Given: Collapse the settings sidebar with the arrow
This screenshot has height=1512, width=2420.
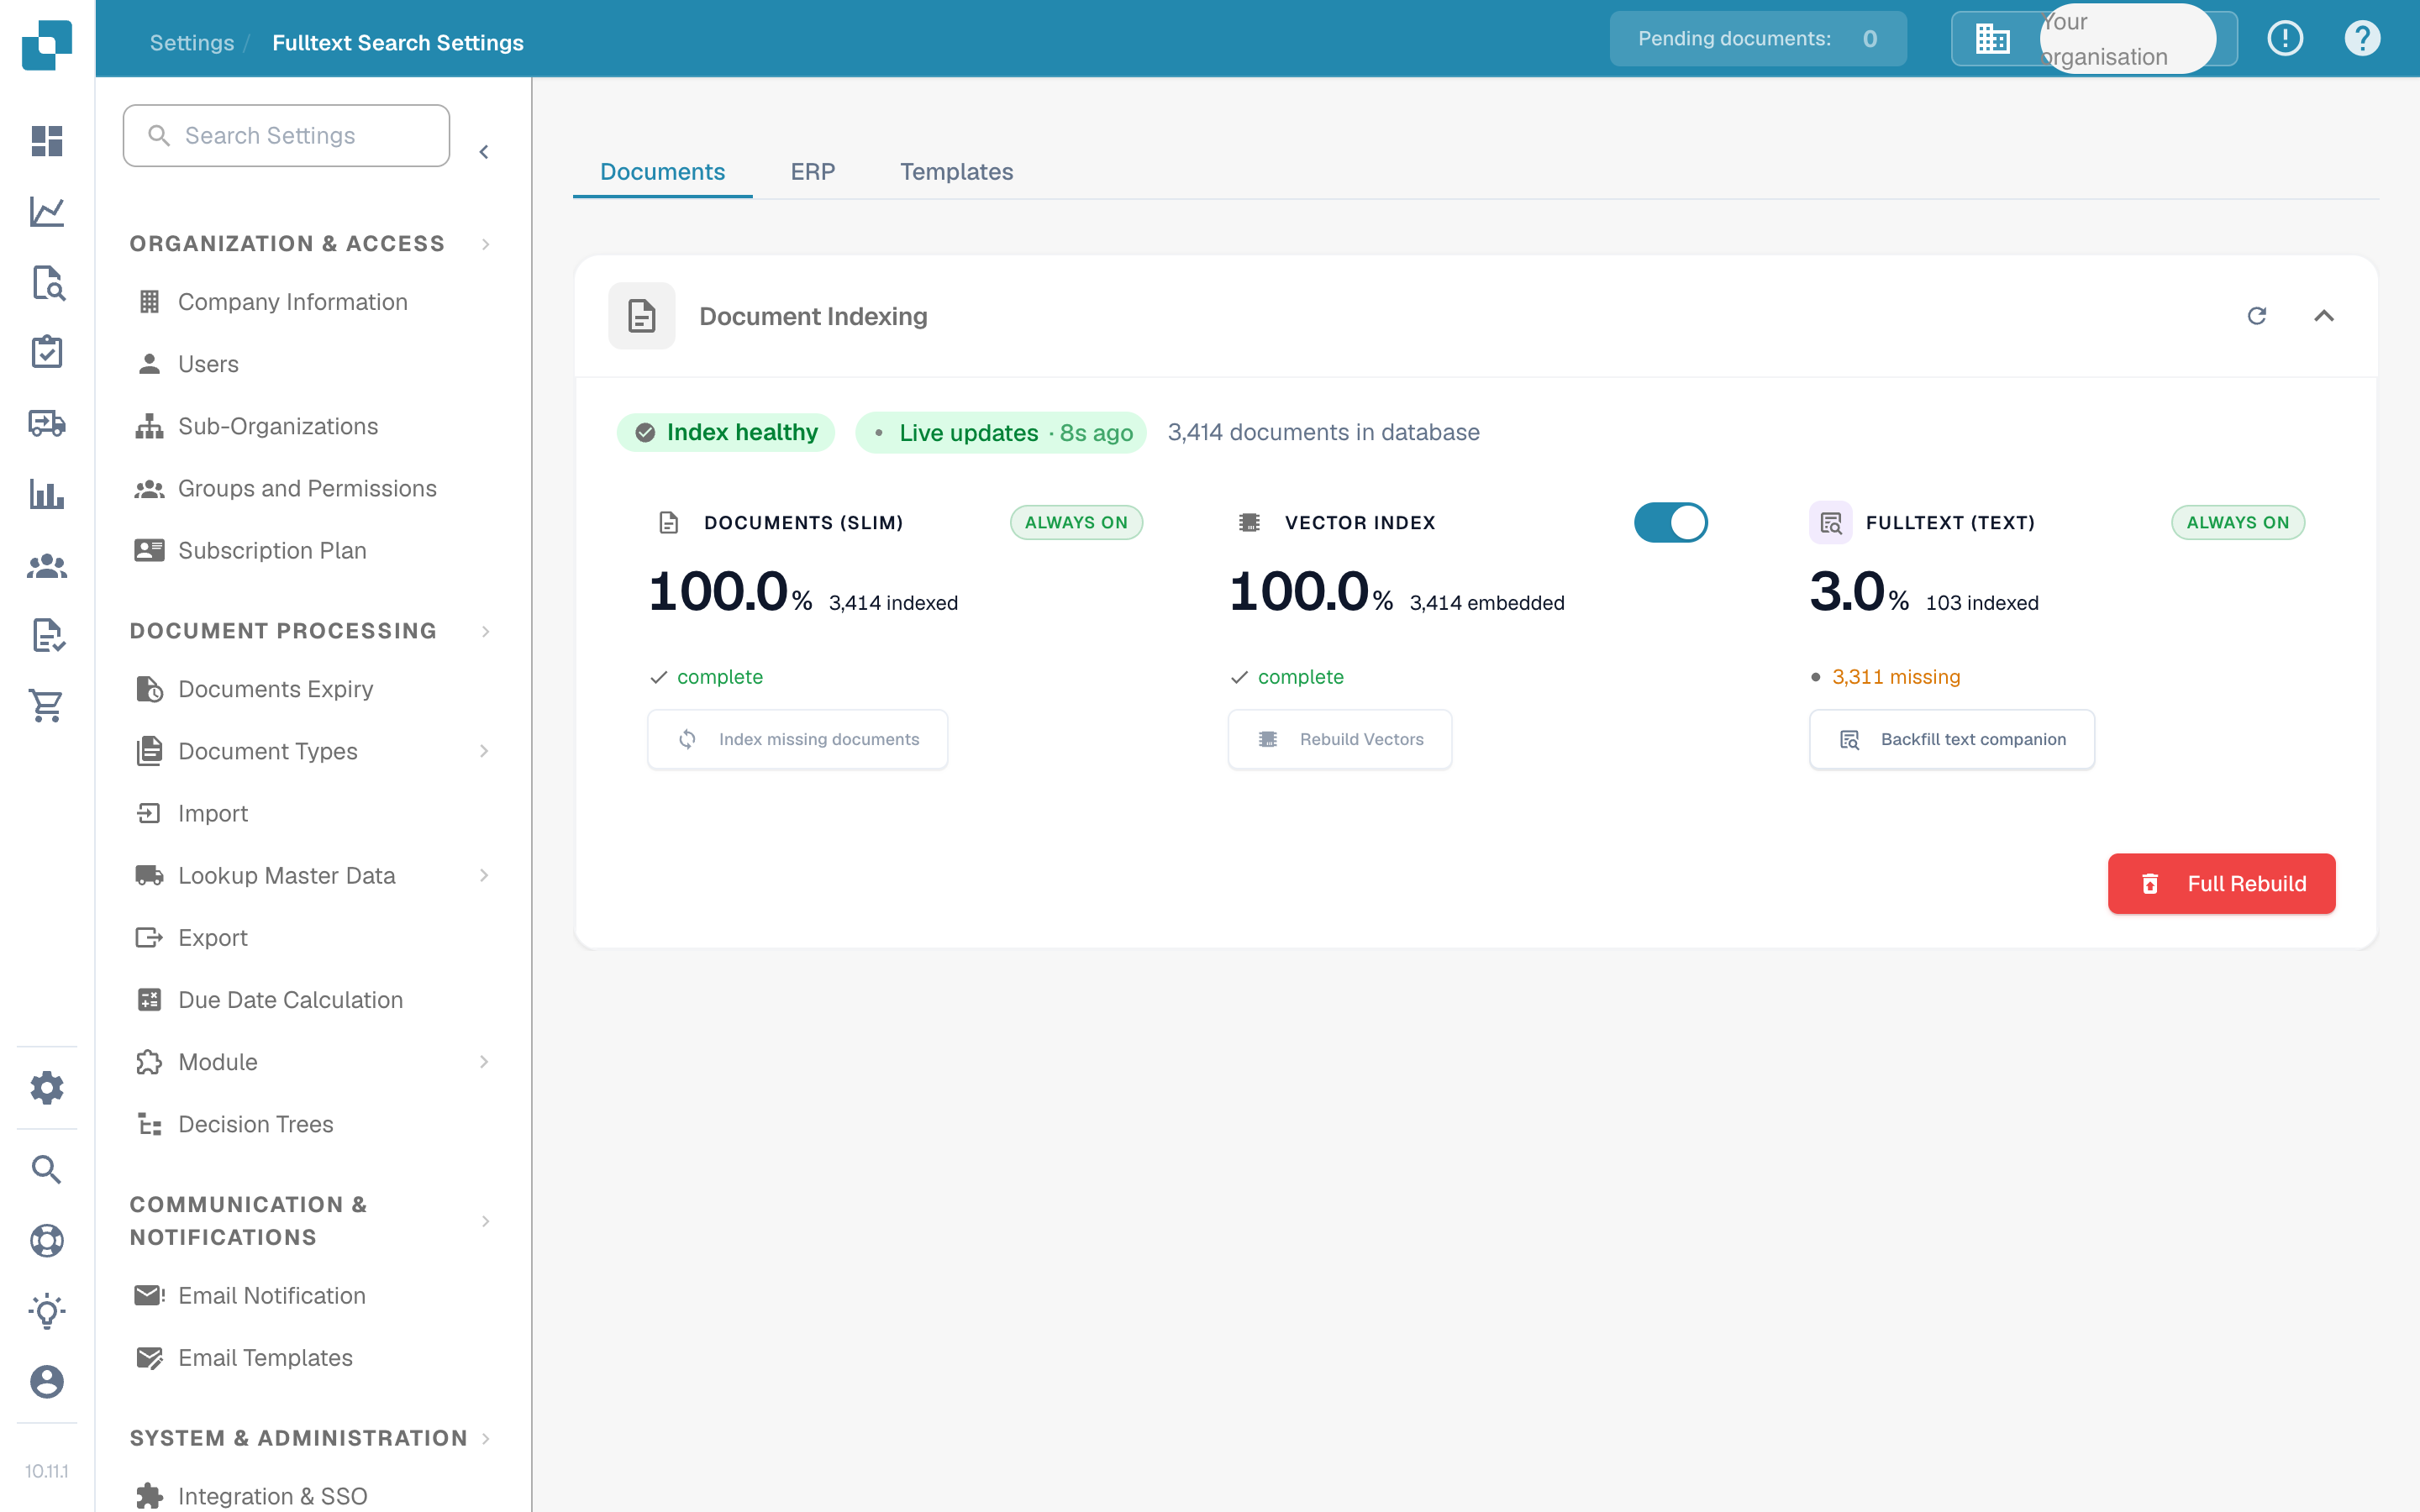Looking at the screenshot, I should pos(484,152).
